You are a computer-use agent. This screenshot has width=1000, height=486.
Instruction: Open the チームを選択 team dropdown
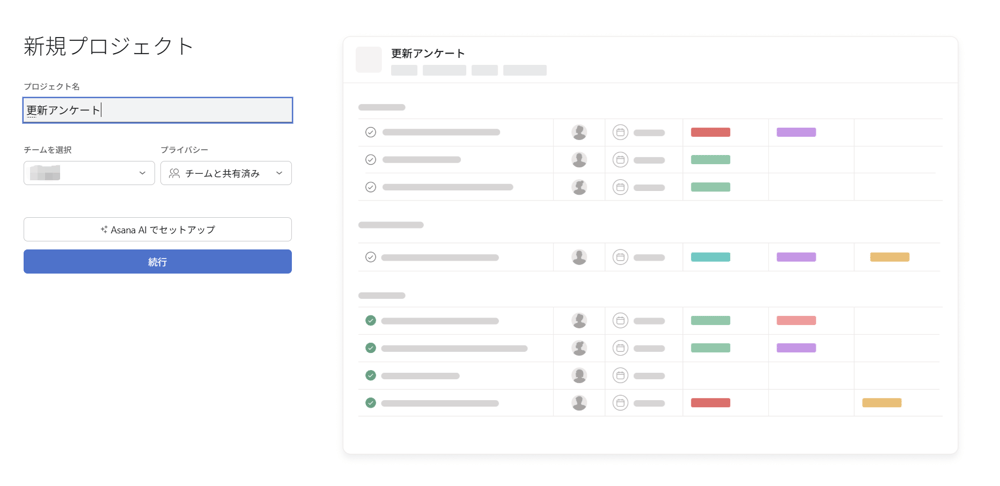click(x=89, y=173)
